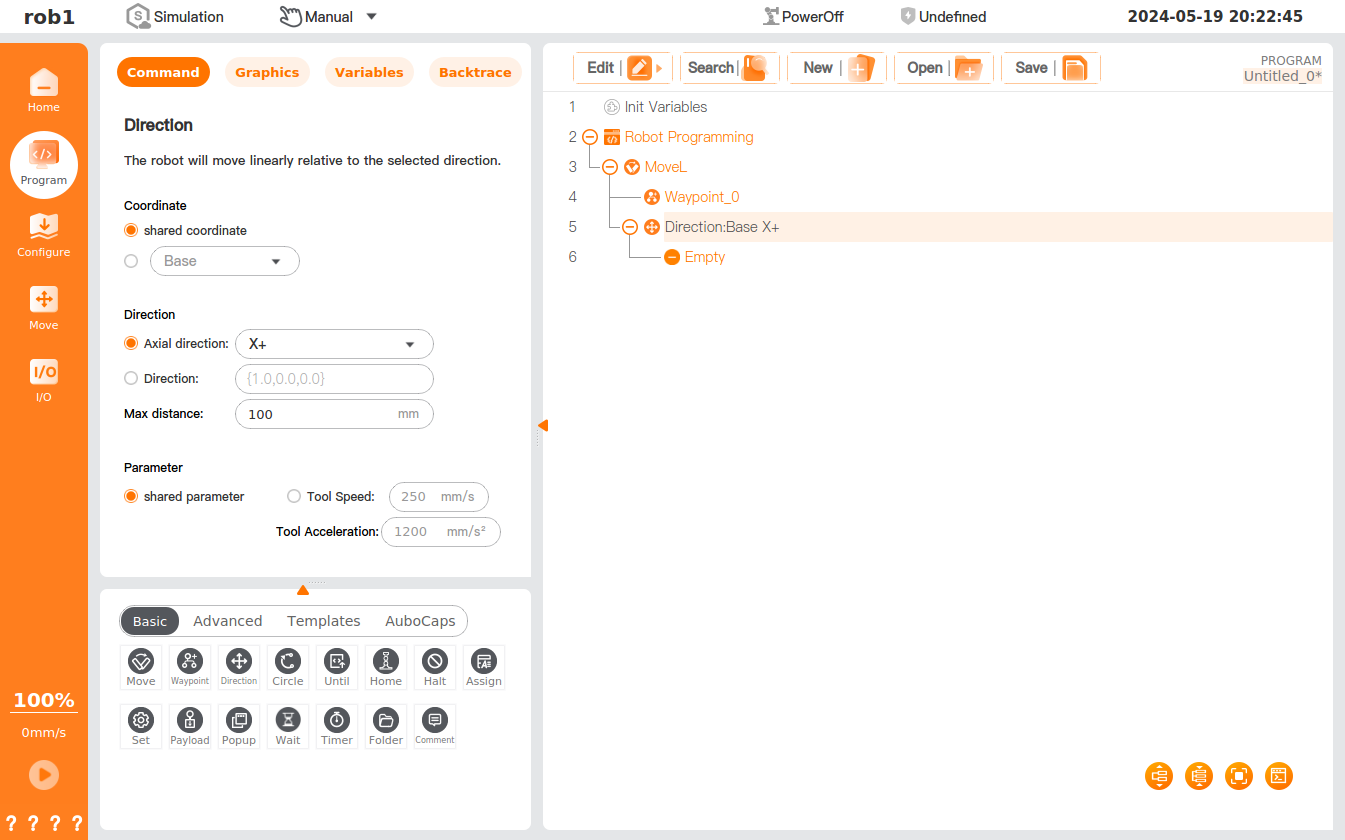This screenshot has width=1345, height=840.
Task: Collapse the MoveL tree node
Action: [609, 167]
